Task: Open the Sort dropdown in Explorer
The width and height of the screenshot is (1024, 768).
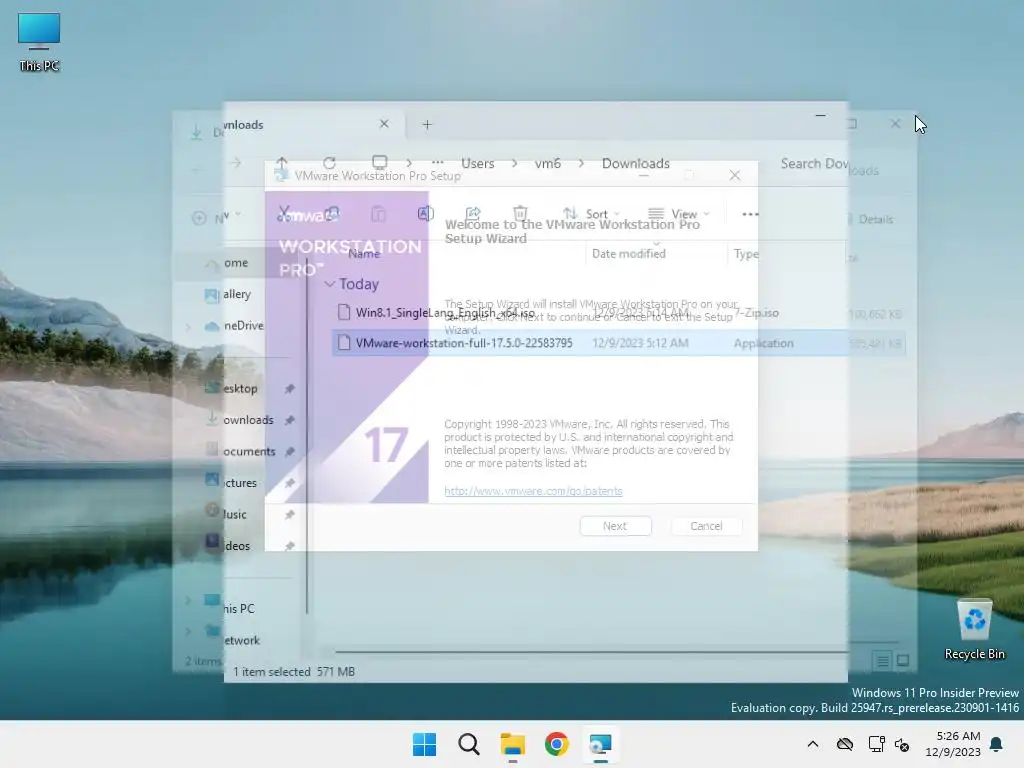Action: (592, 214)
